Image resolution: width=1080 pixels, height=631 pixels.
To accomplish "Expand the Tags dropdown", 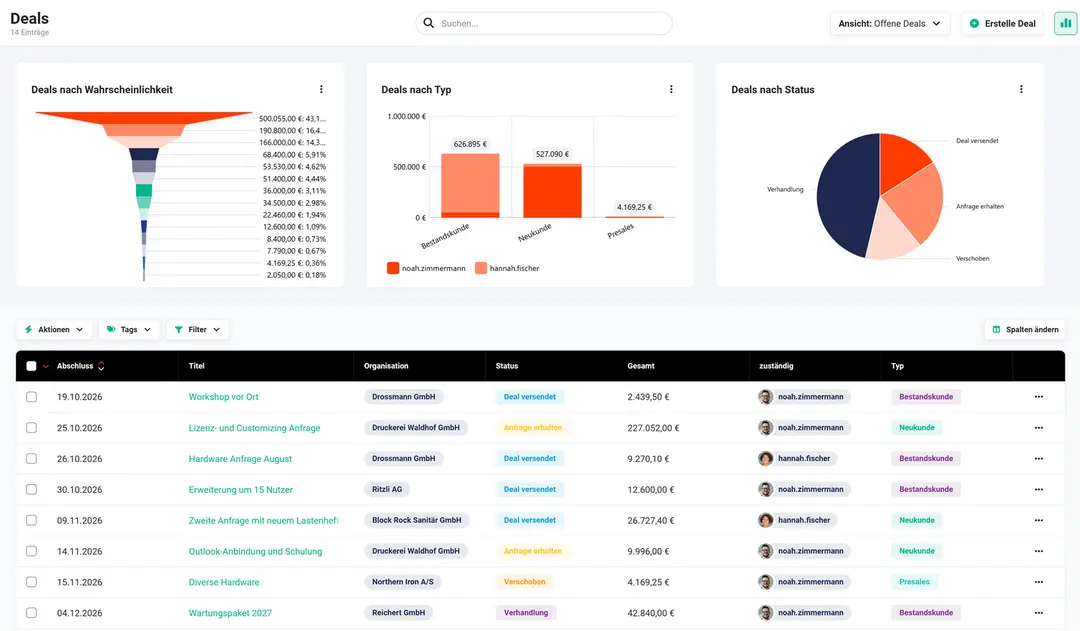I will coord(129,329).
